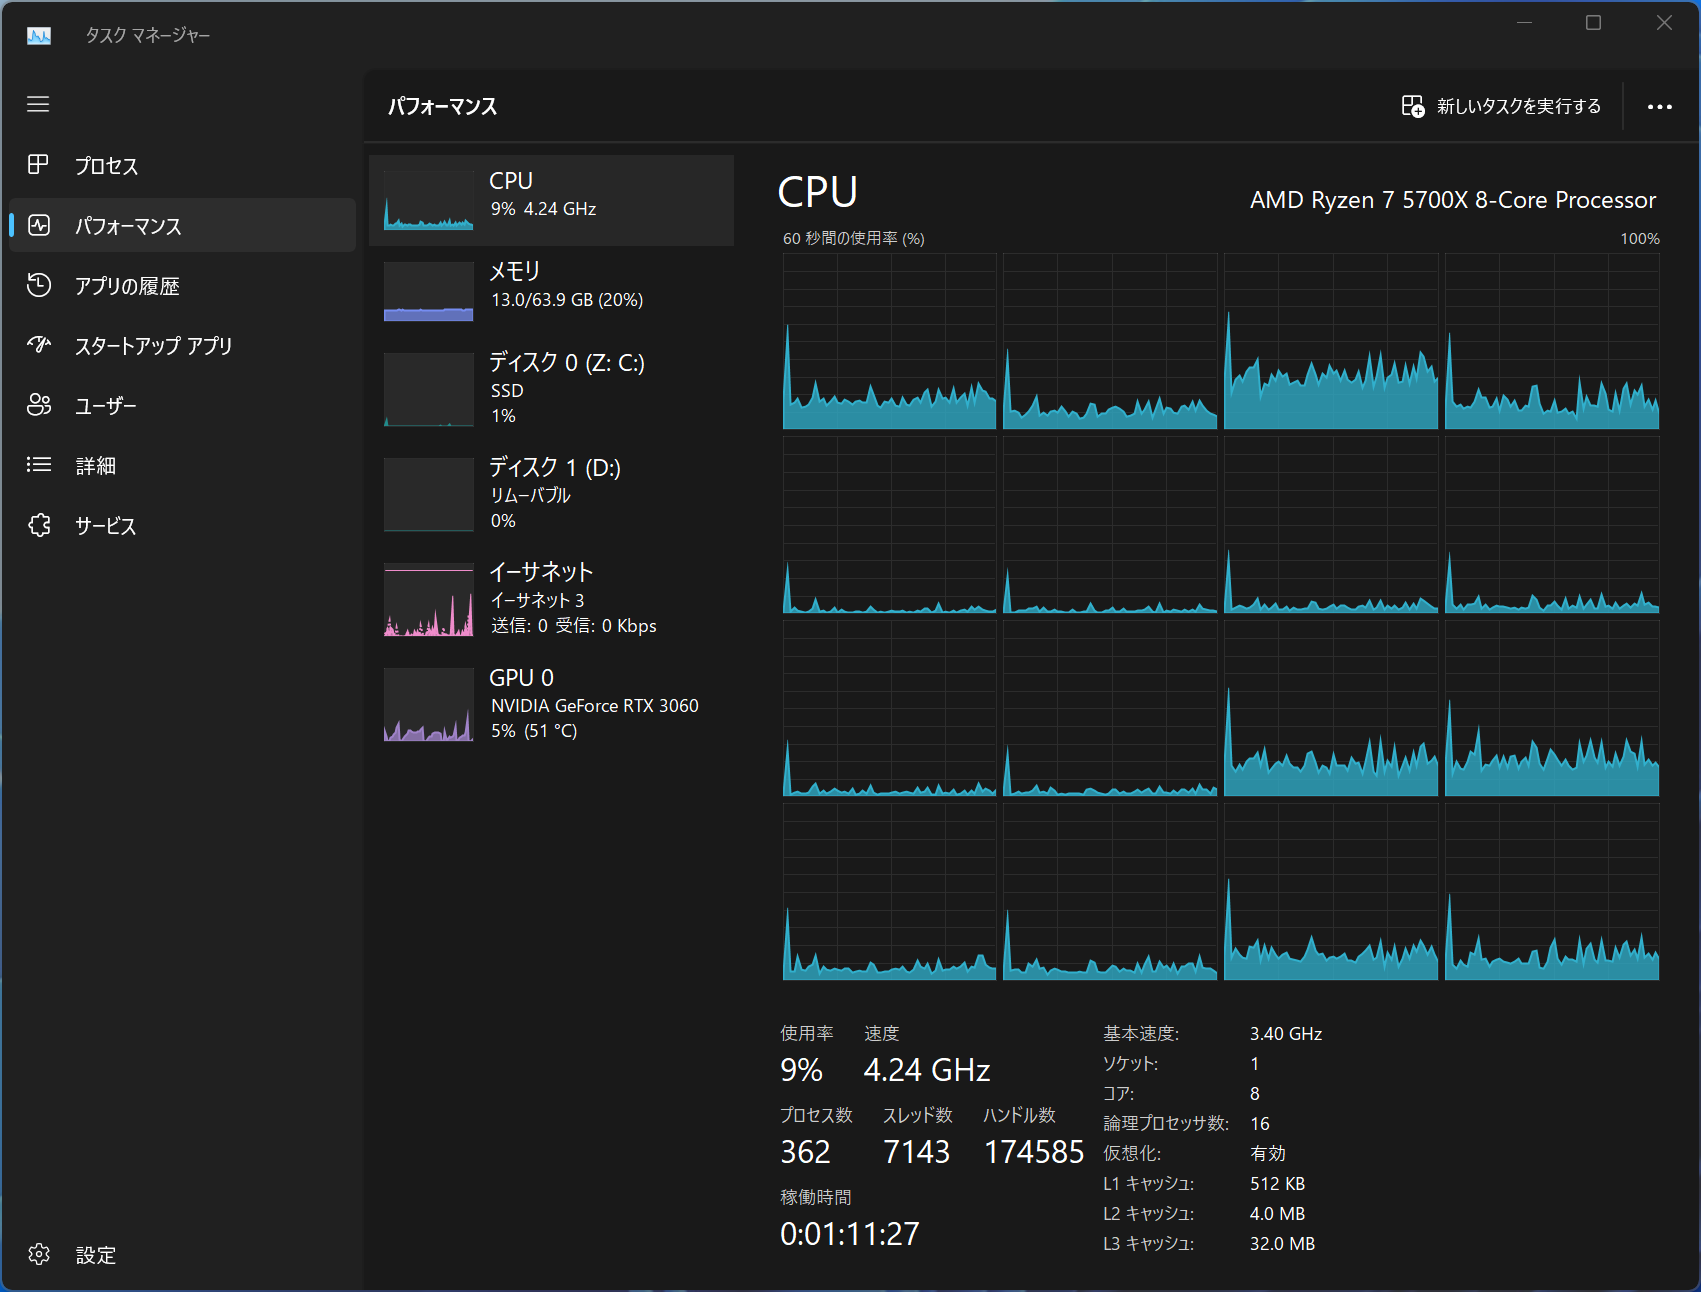Select パフォーマンス in the sidebar
The width and height of the screenshot is (1701, 1292).
click(x=182, y=225)
